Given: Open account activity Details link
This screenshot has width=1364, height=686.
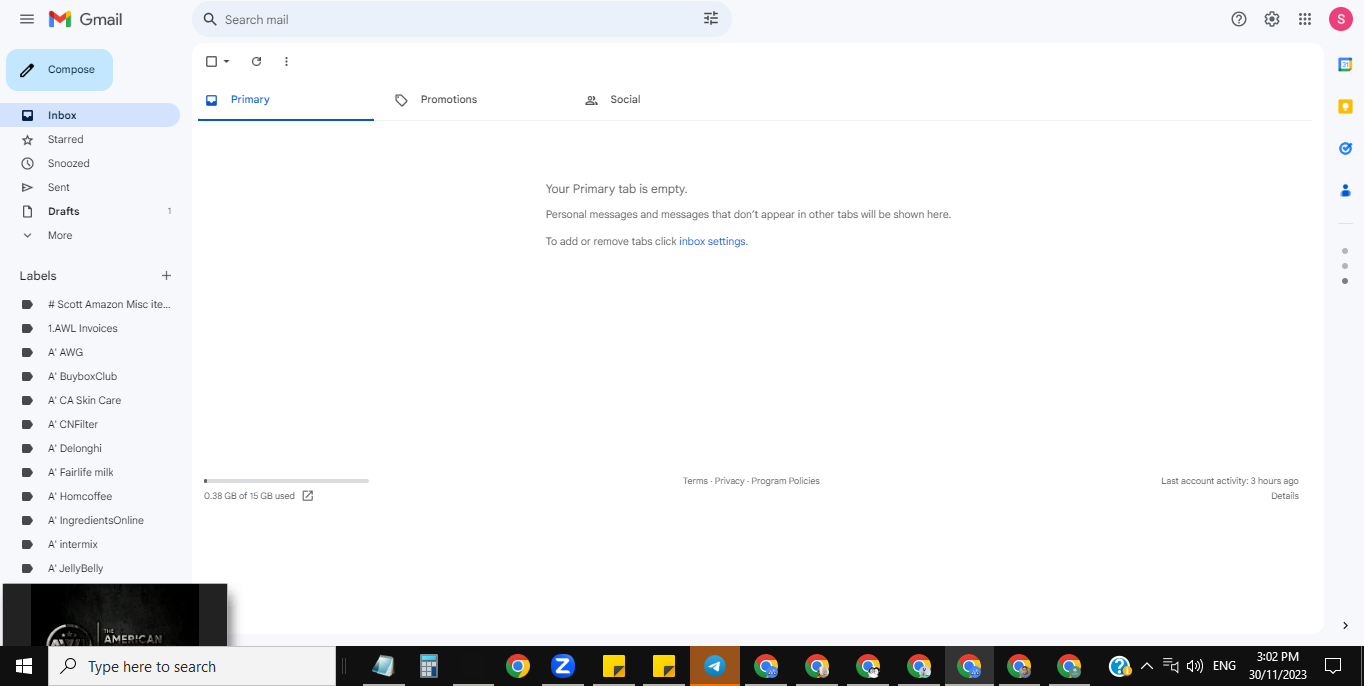Looking at the screenshot, I should (x=1285, y=496).
